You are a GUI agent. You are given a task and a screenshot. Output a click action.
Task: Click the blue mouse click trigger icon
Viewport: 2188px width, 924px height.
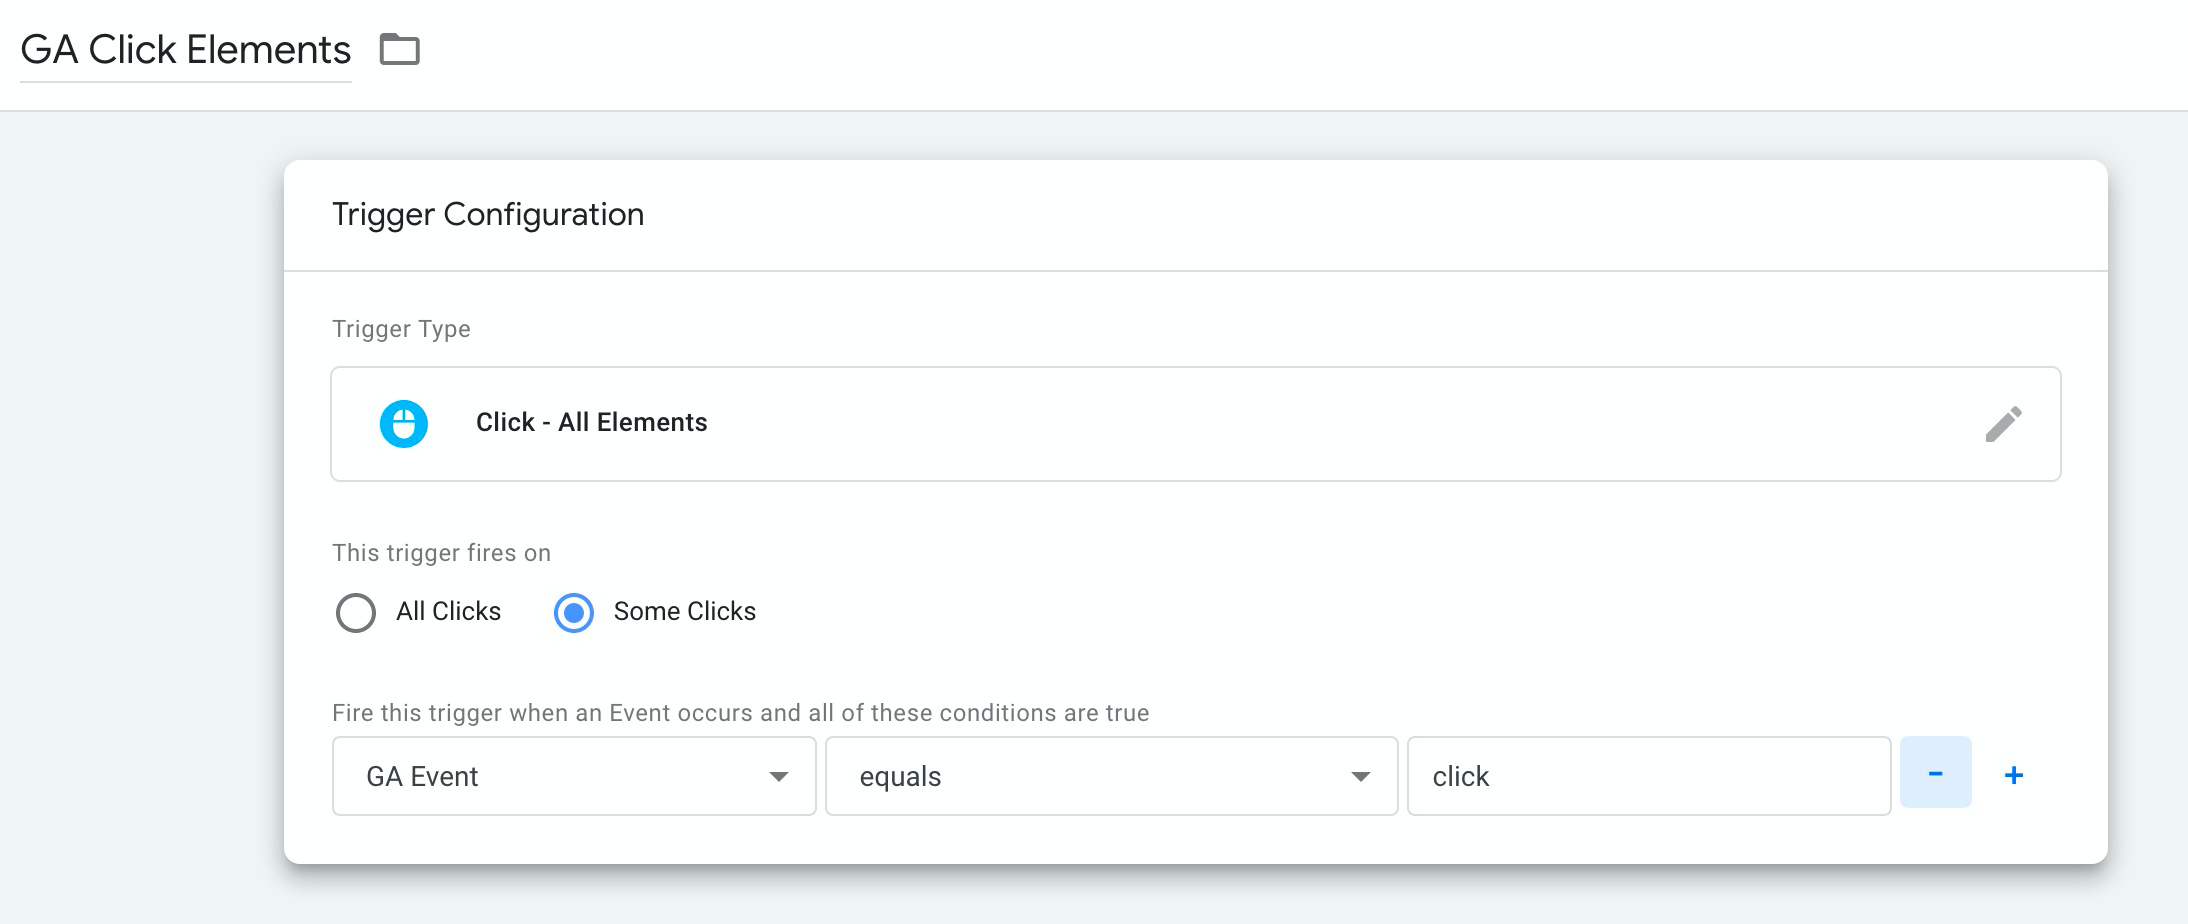coord(404,424)
